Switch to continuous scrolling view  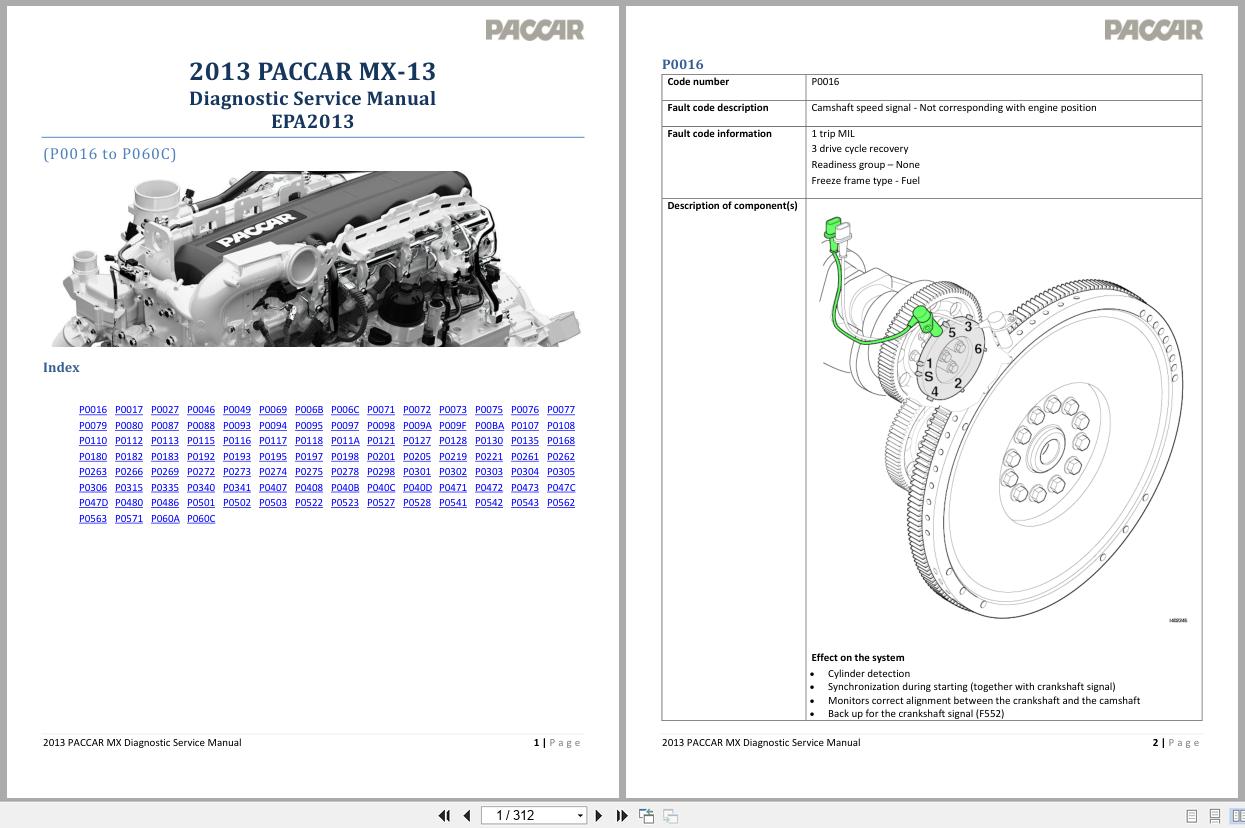click(1214, 816)
